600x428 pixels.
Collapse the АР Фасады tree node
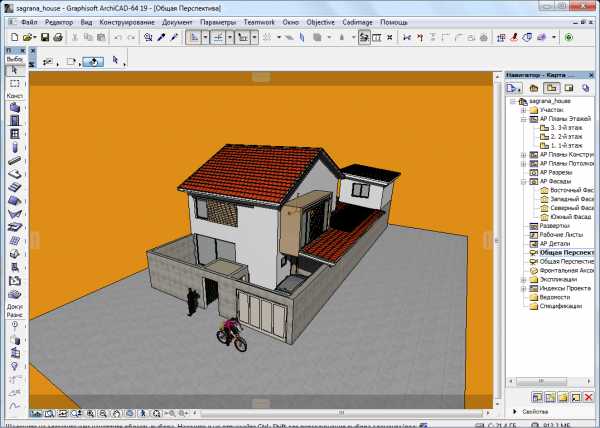523,182
